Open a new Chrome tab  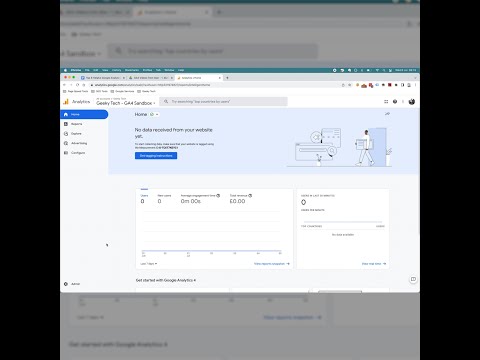227,78
